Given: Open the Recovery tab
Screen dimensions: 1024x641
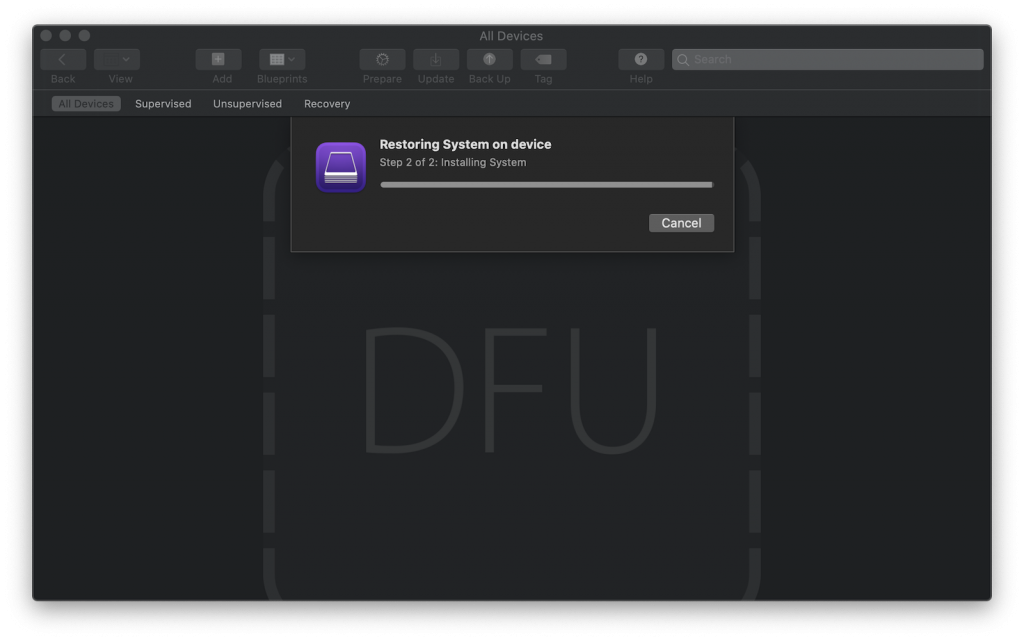Looking at the screenshot, I should pyautogui.click(x=326, y=103).
